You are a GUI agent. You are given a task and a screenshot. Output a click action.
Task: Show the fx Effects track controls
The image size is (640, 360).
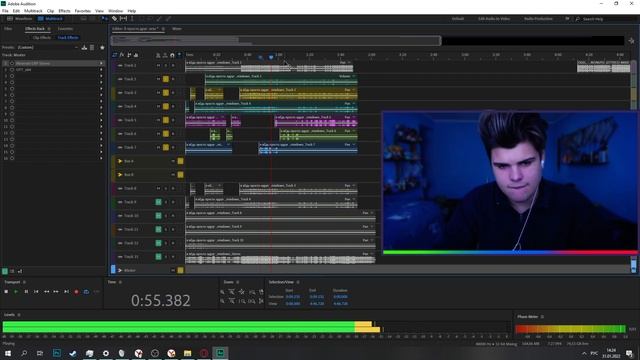[x=122, y=55]
